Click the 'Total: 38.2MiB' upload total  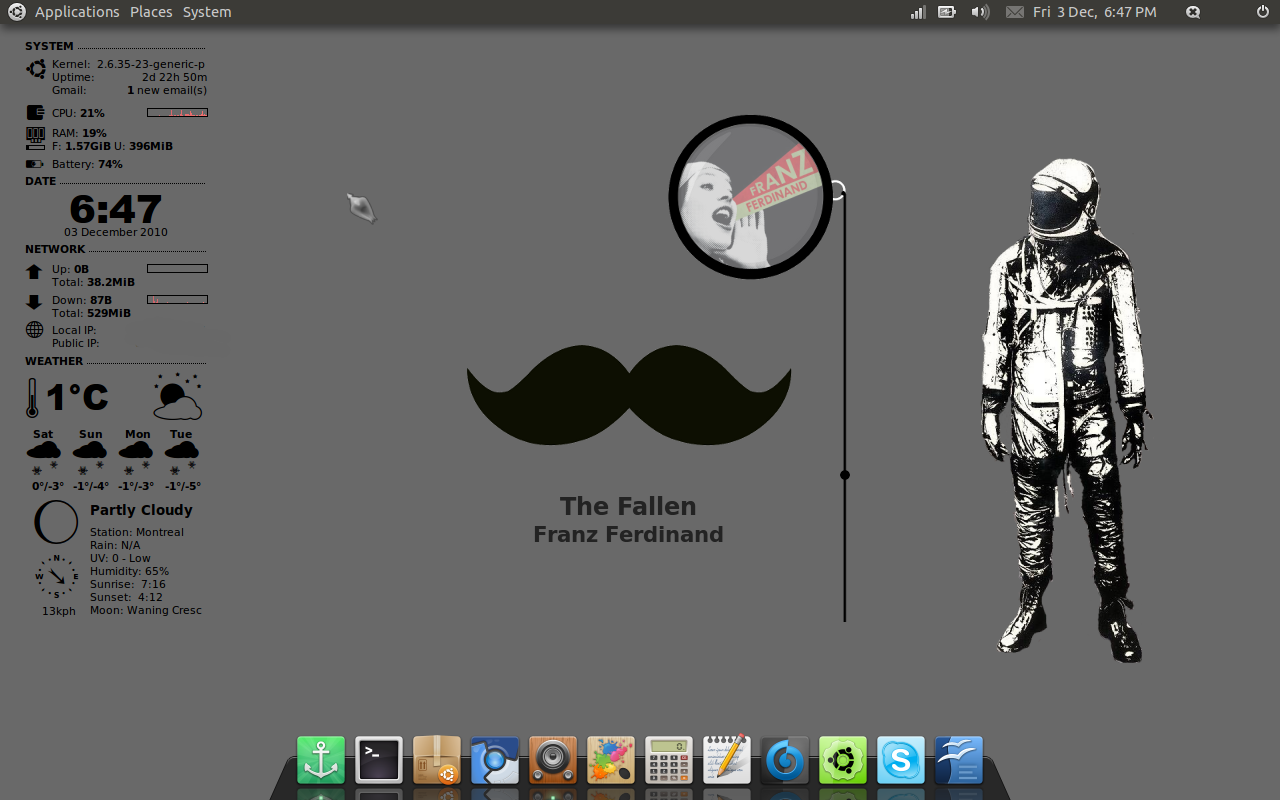93,282
